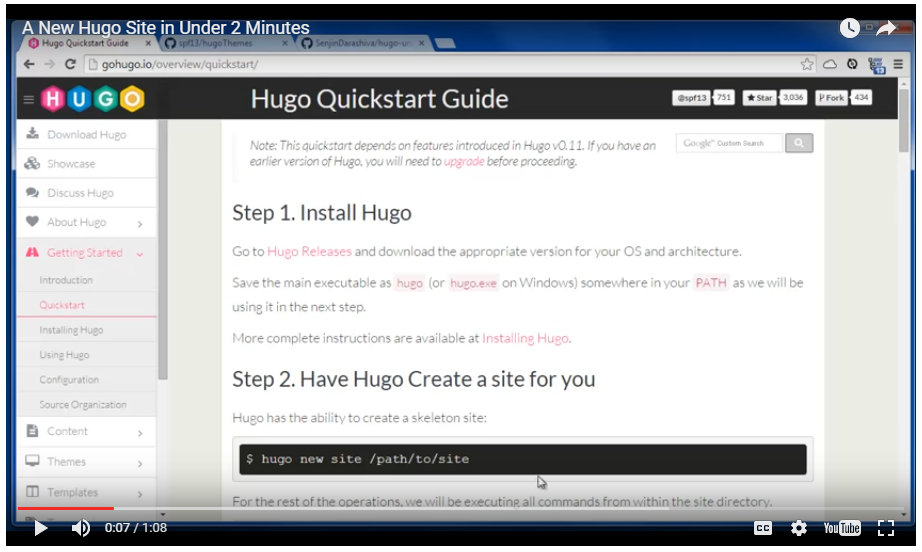Close the Hugo Quickstart Guide tab
Screen dimensions: 922x552
[x=148, y=44]
